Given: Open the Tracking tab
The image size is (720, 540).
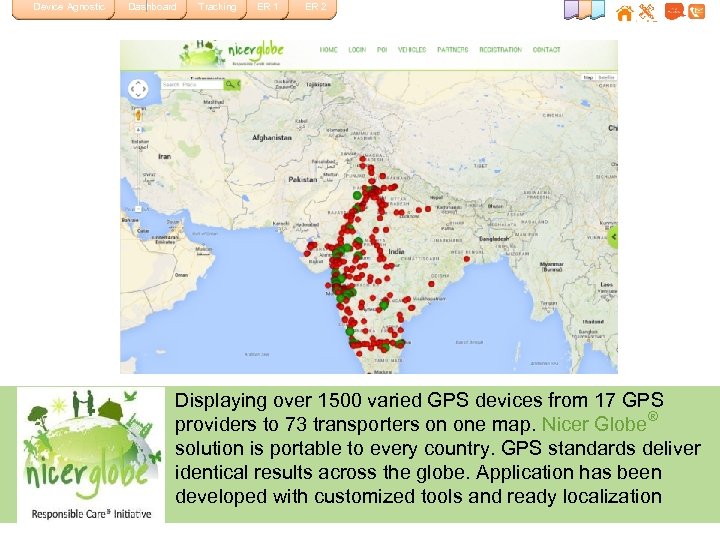Looking at the screenshot, I should coord(217,9).
